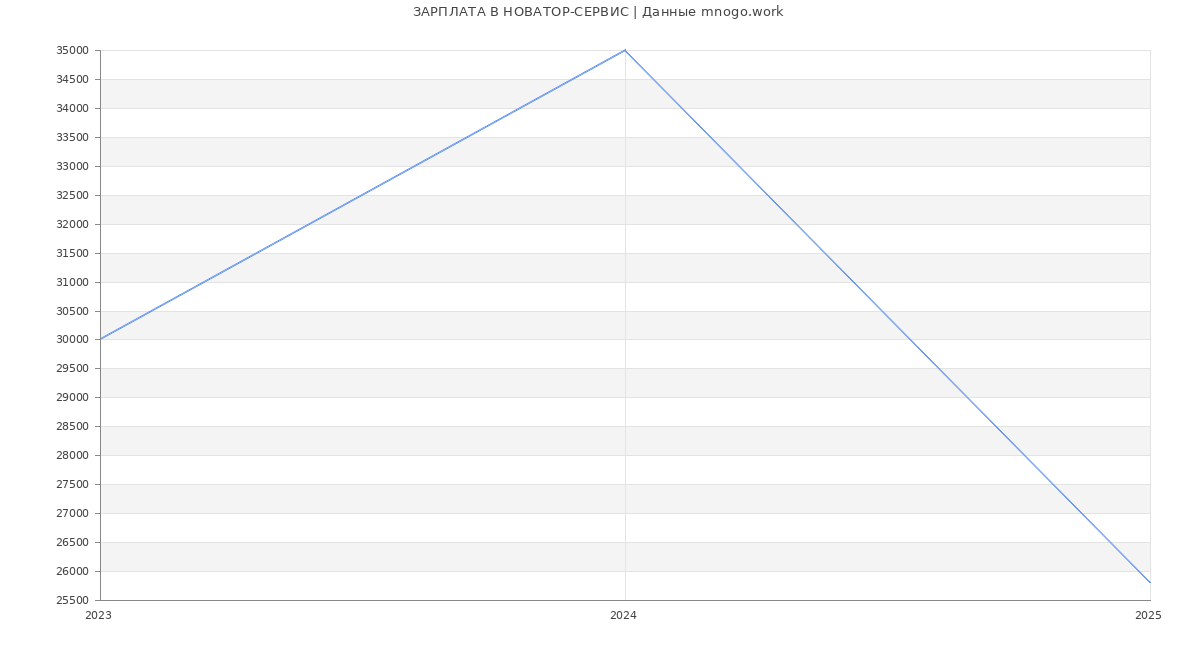This screenshot has height=650, width=1200.
Task: Click the 30000 y-axis value
Action: pos(72,339)
